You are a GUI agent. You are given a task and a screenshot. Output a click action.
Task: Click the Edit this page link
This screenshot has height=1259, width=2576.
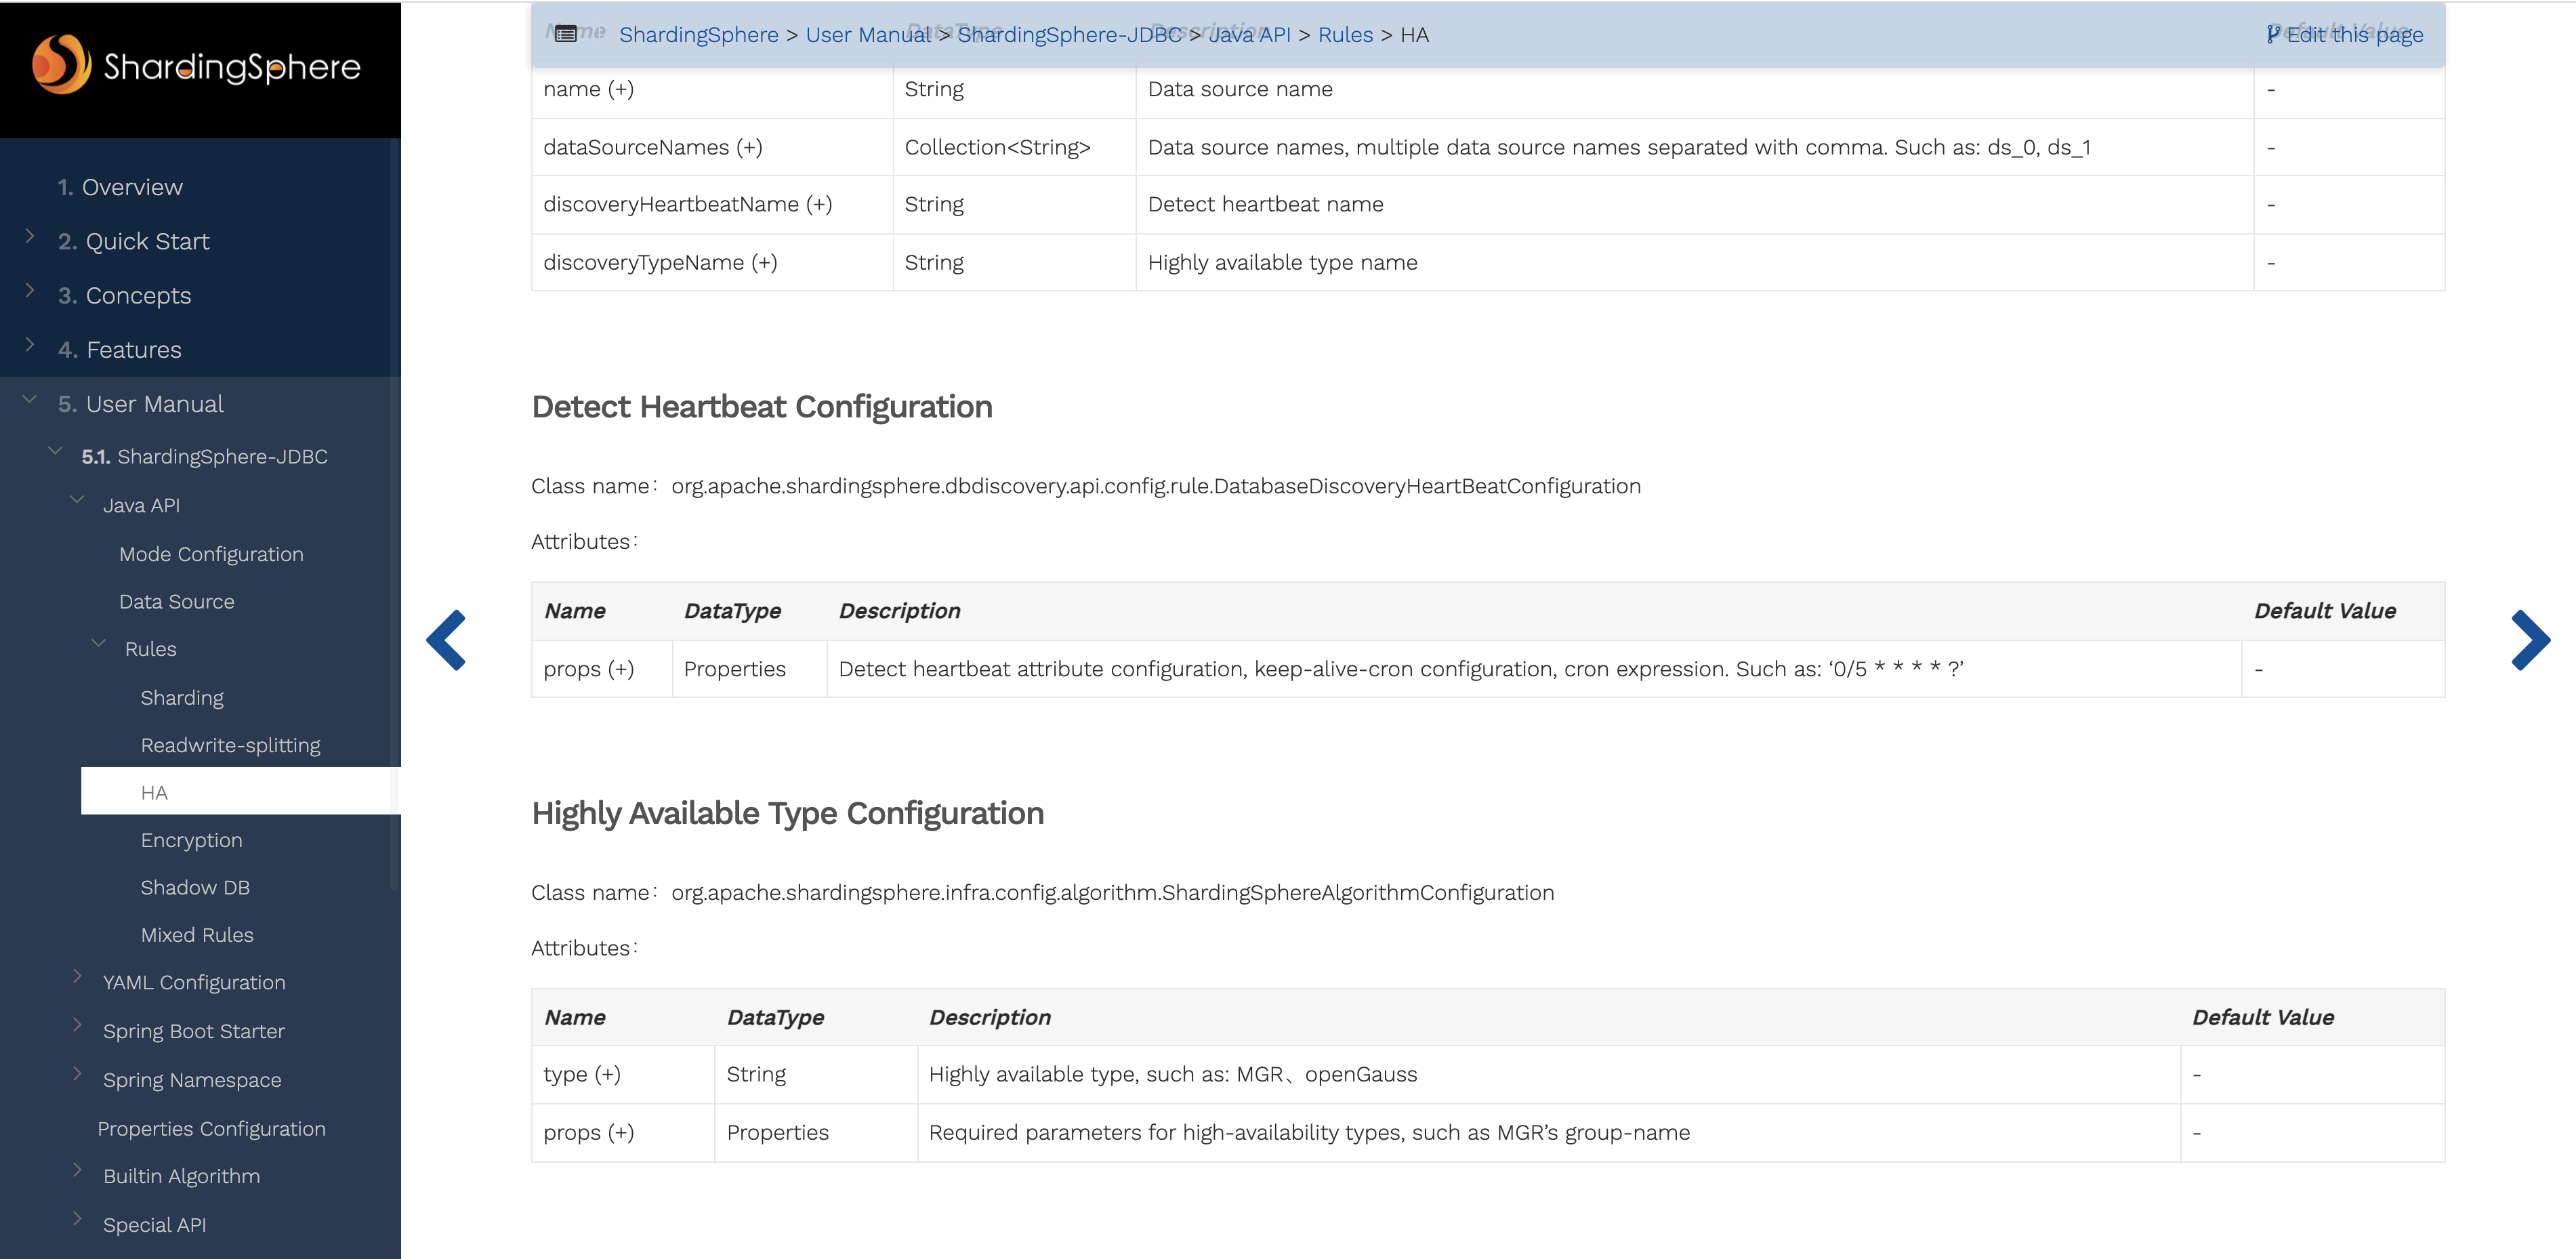pyautogui.click(x=2344, y=35)
